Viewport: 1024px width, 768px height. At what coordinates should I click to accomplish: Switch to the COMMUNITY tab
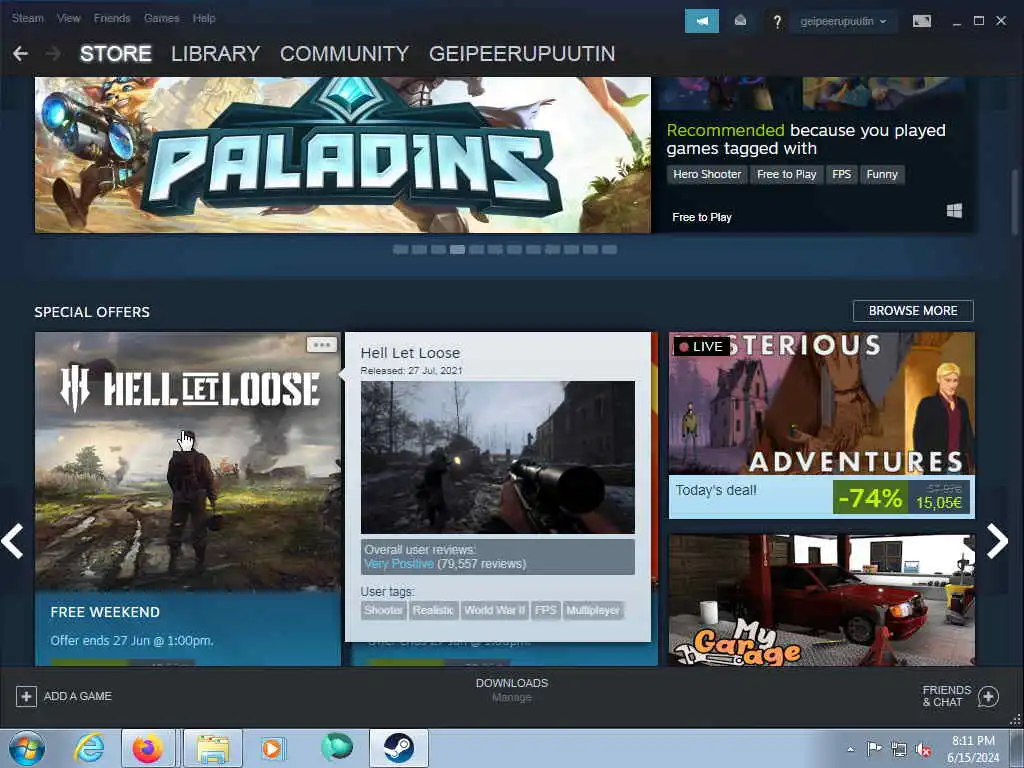344,54
